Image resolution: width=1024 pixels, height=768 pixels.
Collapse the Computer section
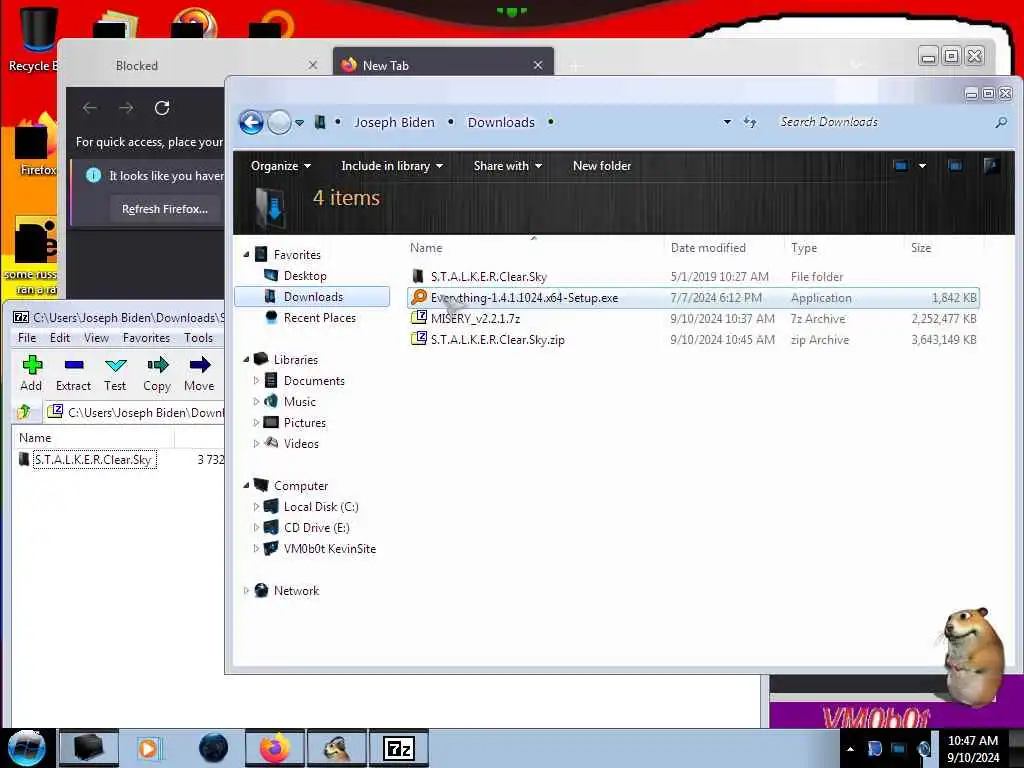[x=246, y=485]
